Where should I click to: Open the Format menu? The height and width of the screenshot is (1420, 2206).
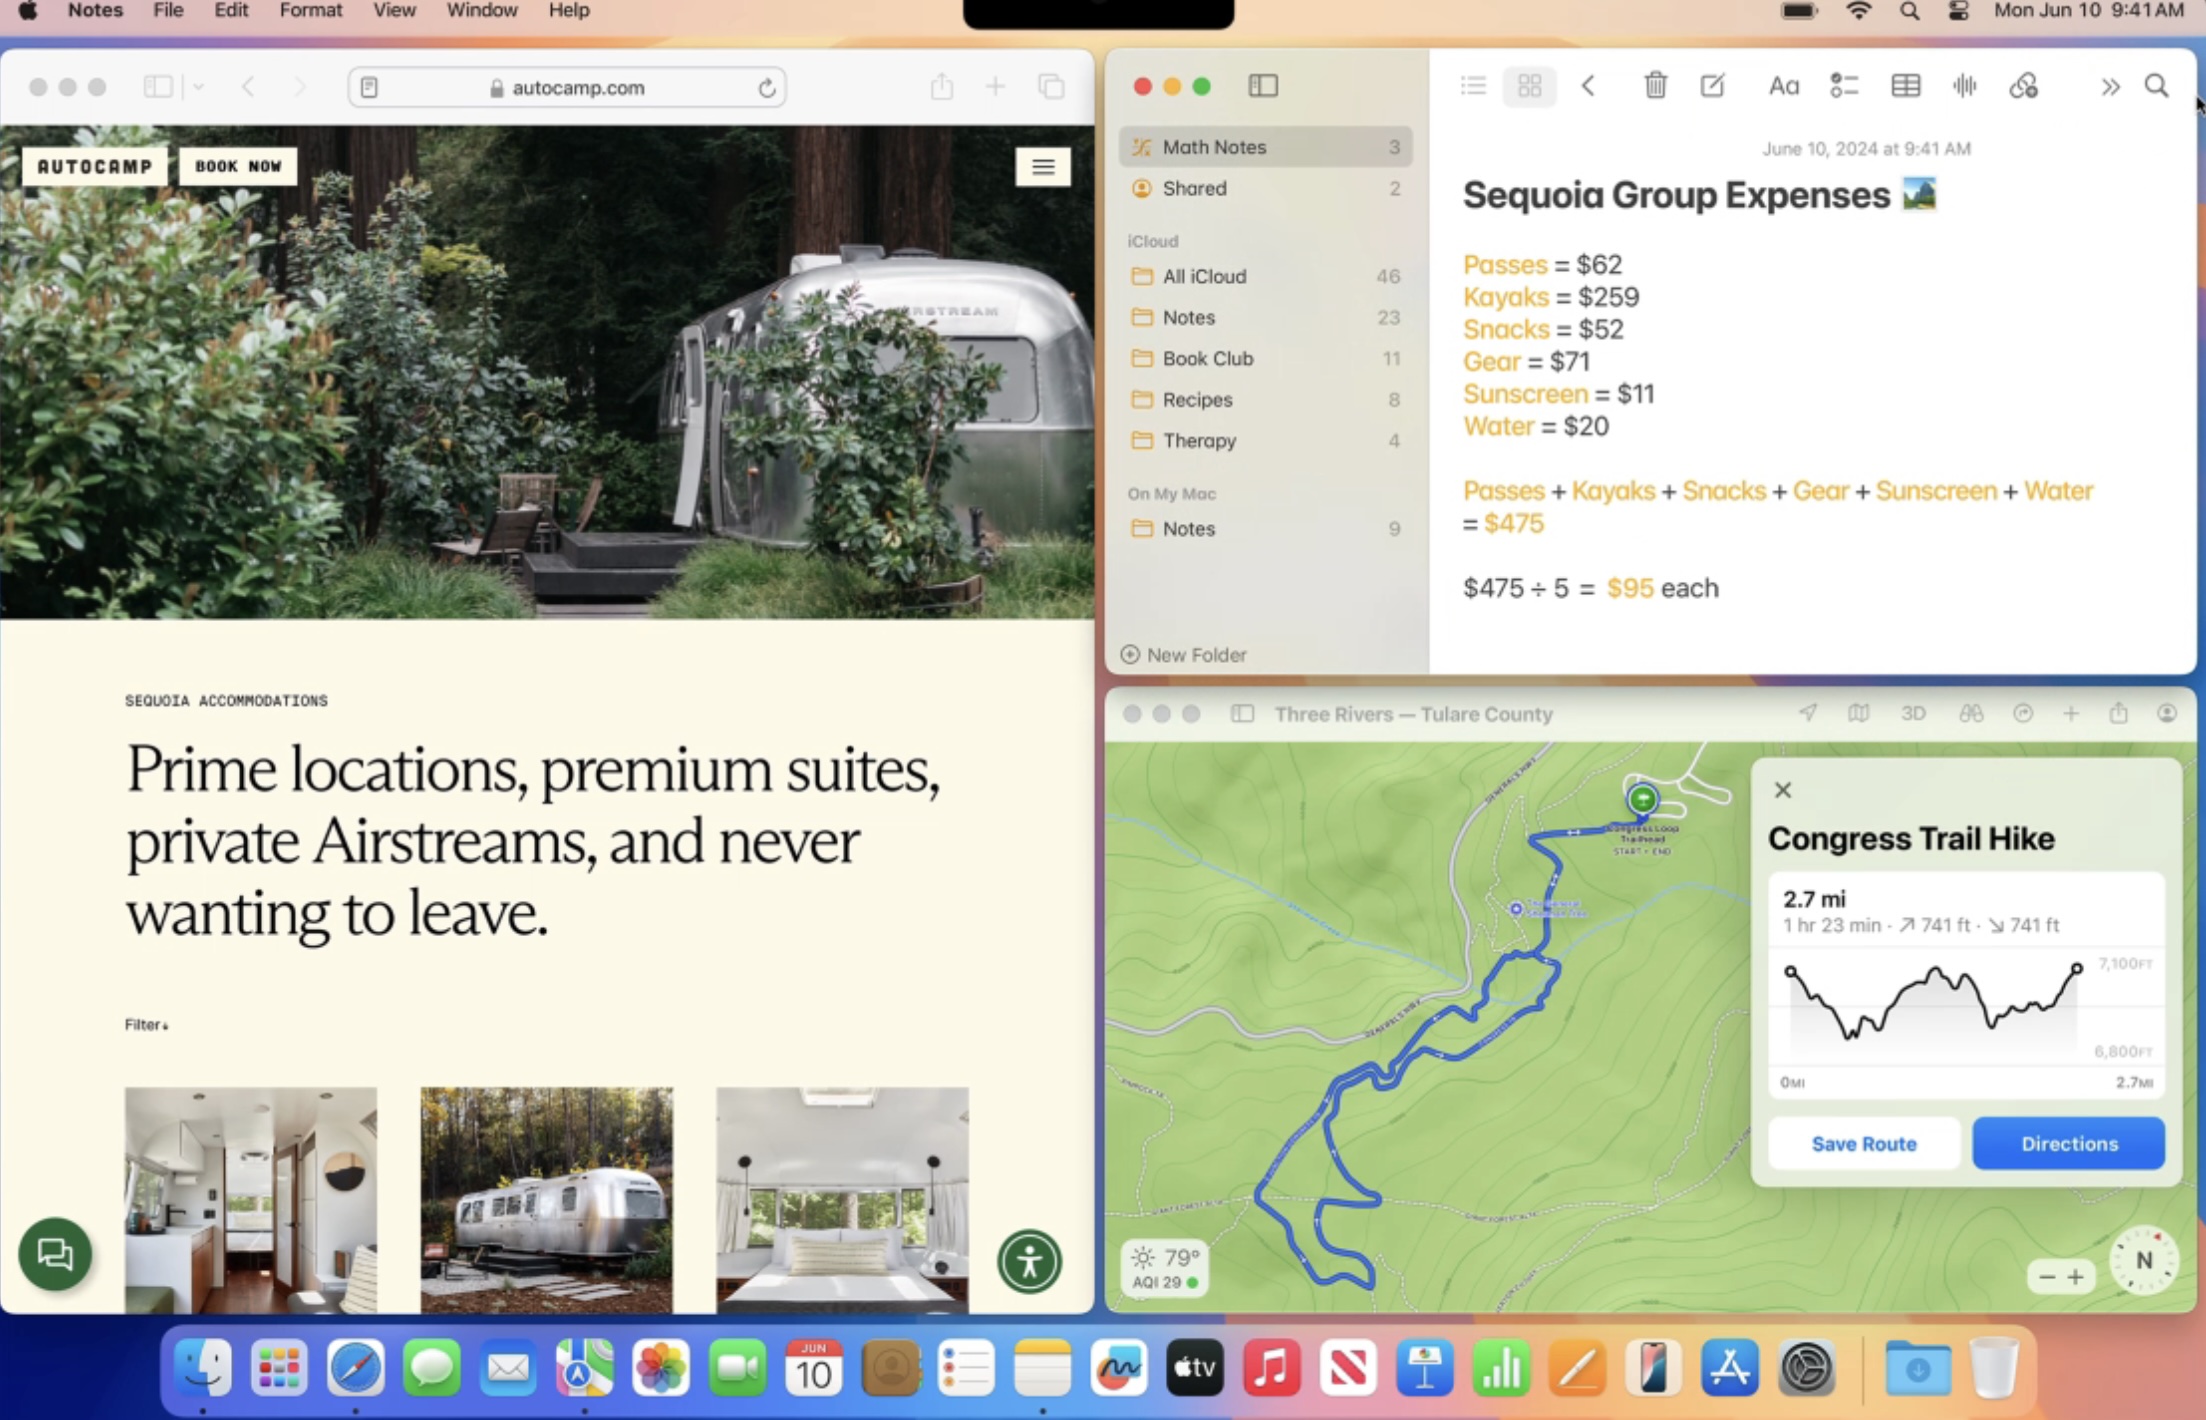pos(310,11)
